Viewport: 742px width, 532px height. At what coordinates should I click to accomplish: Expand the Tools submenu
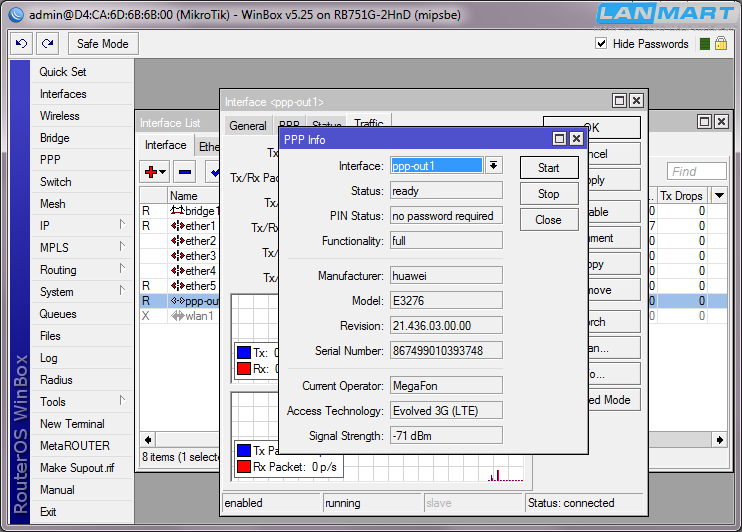click(122, 400)
